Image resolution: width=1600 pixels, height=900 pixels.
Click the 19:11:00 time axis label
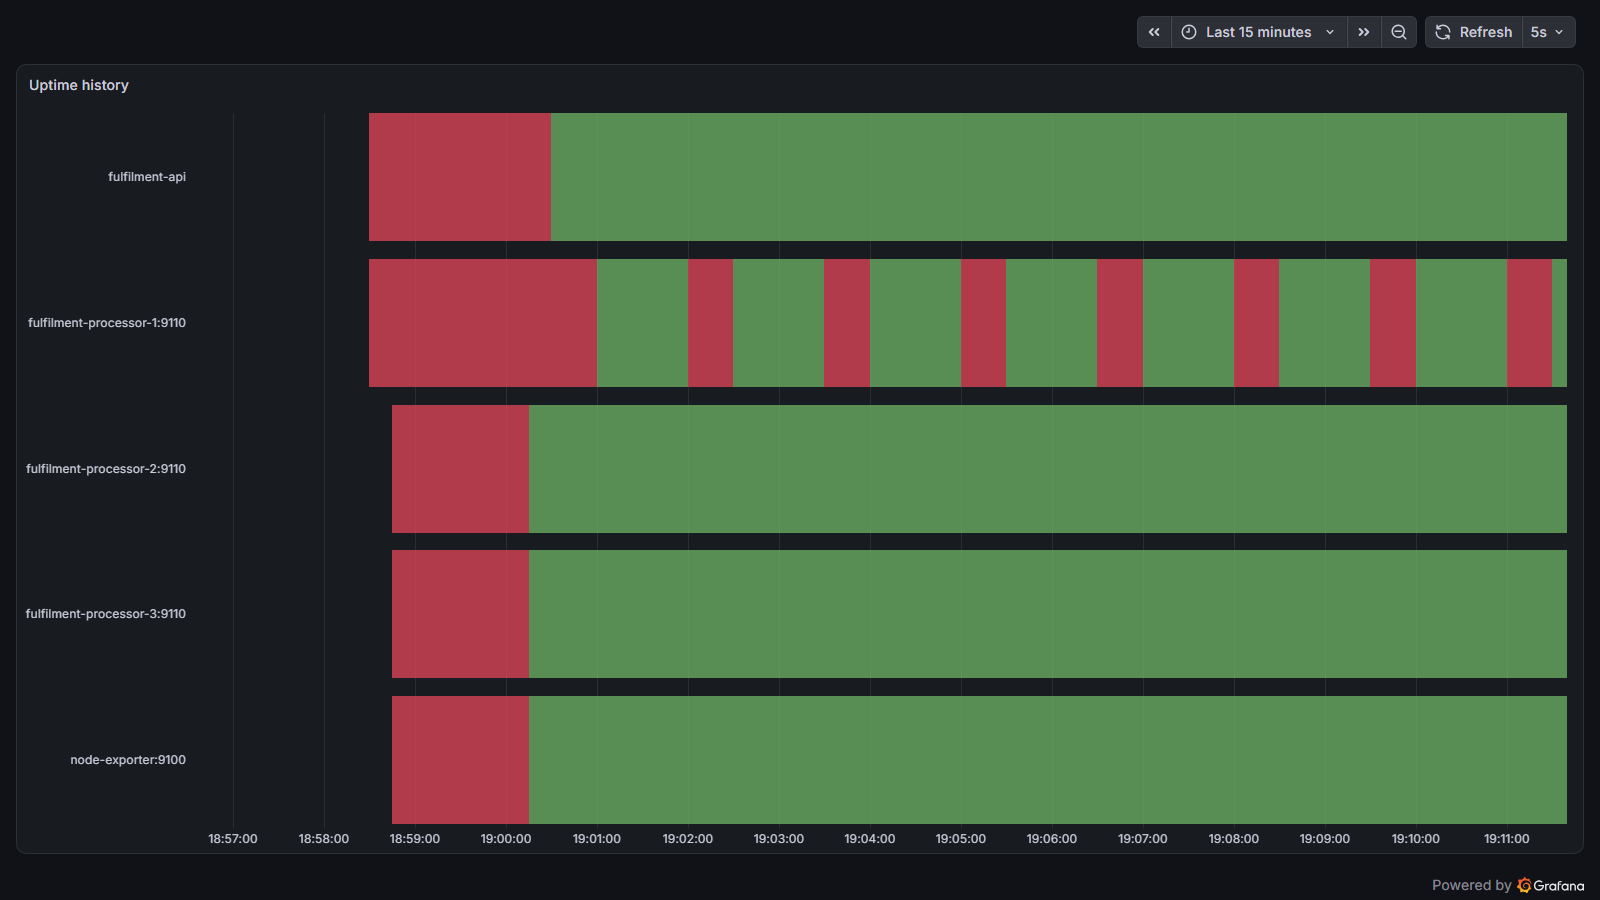[x=1507, y=839]
